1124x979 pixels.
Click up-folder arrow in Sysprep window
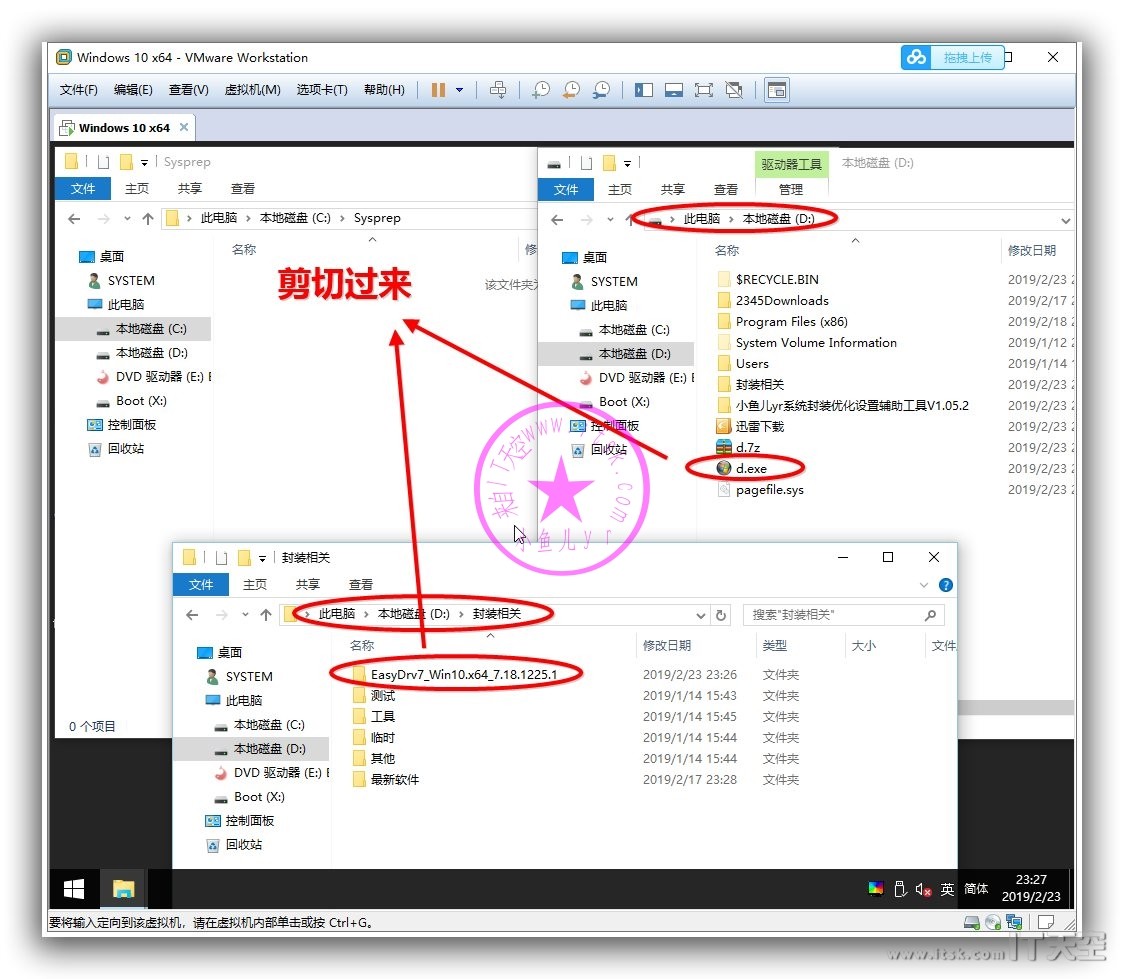point(148,219)
